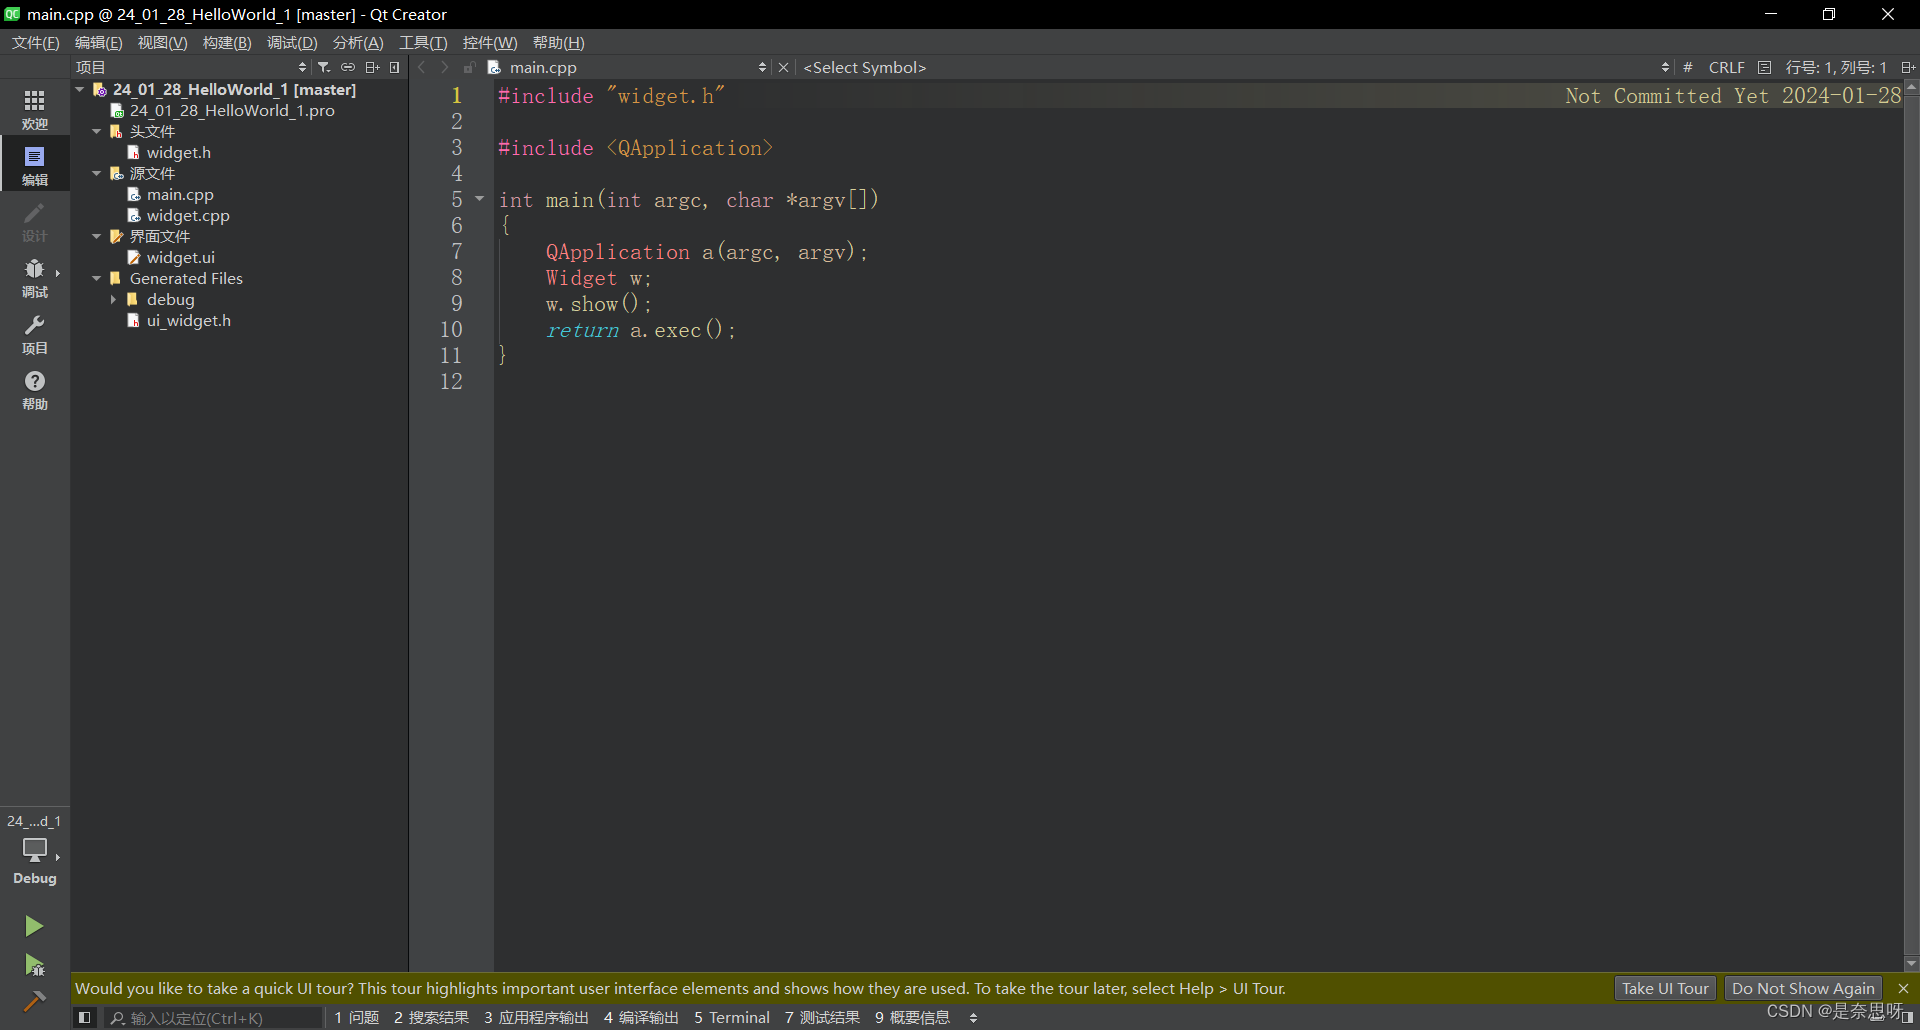Open the 5 Terminal pane

[732, 1017]
